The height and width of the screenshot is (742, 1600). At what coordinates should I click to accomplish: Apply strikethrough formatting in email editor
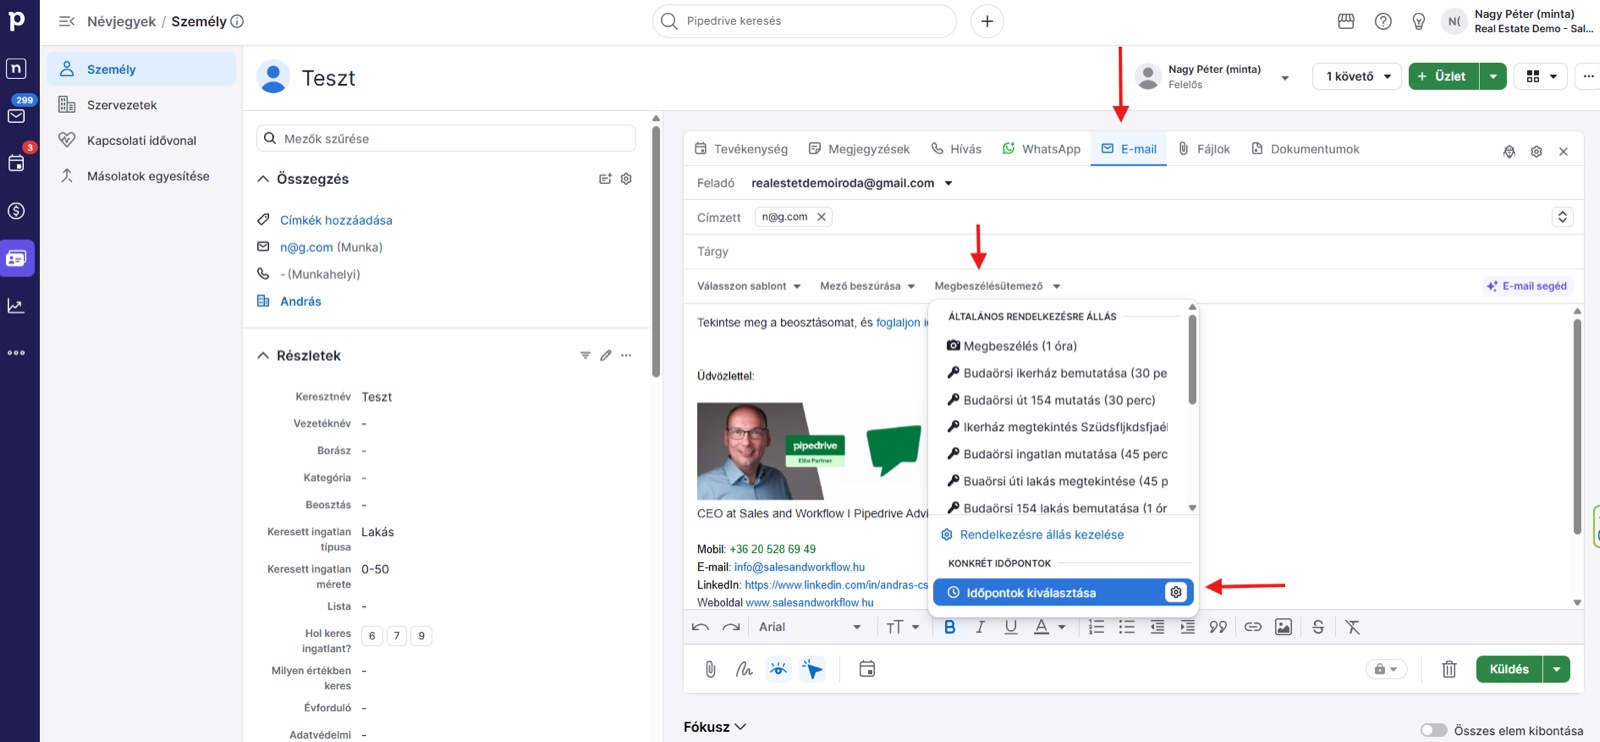[x=1318, y=627]
